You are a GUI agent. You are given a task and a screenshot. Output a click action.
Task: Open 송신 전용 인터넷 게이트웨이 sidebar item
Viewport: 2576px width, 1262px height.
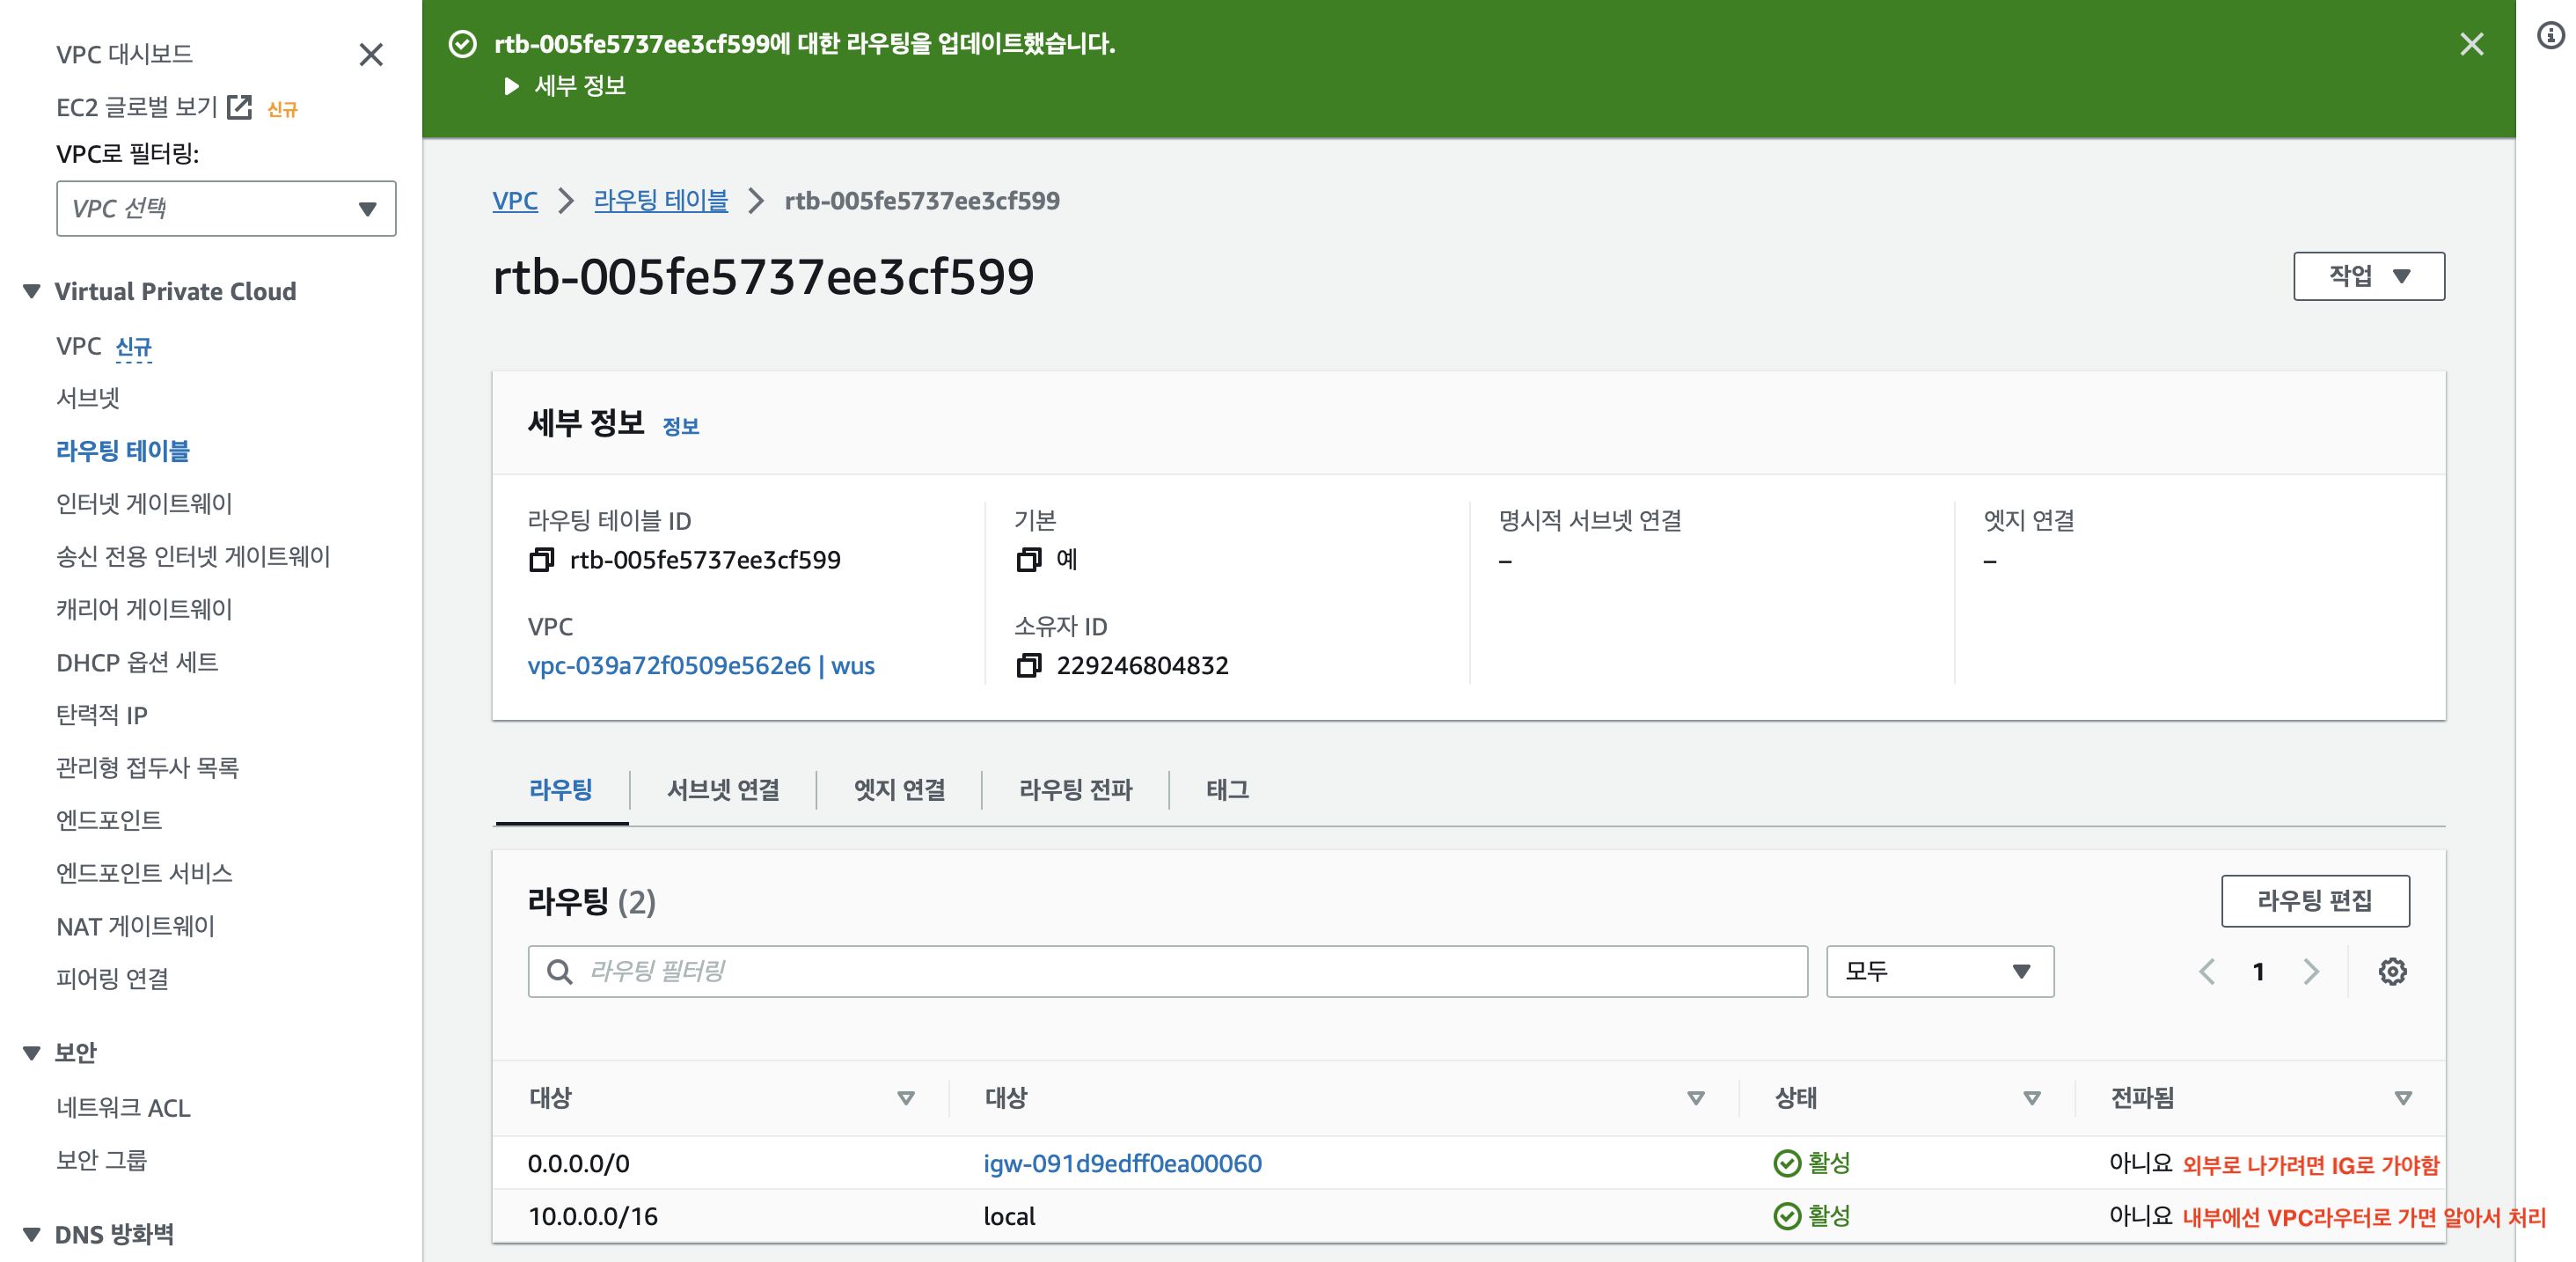pos(193,557)
